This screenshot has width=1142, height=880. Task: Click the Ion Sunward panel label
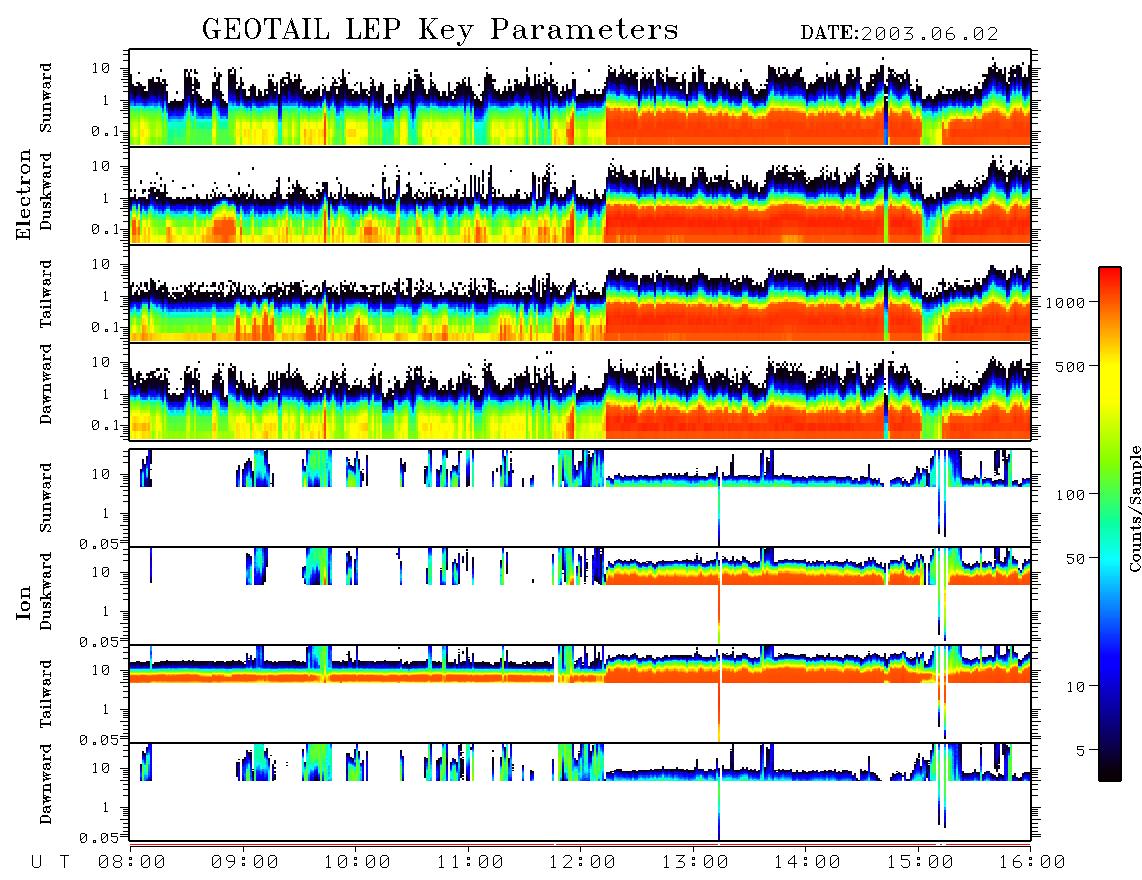tap(46, 498)
